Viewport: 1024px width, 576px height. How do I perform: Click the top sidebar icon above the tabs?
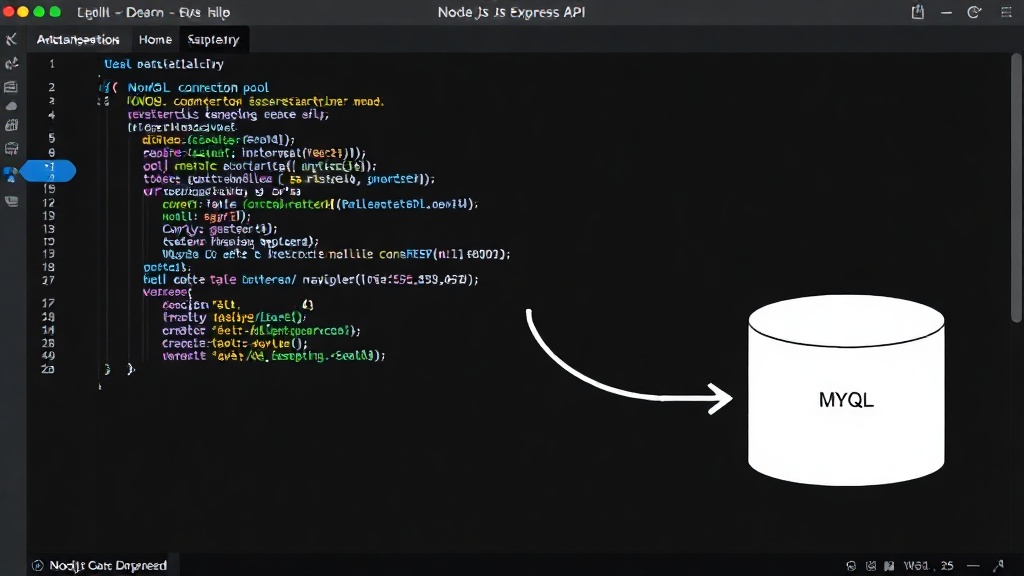[x=11, y=40]
